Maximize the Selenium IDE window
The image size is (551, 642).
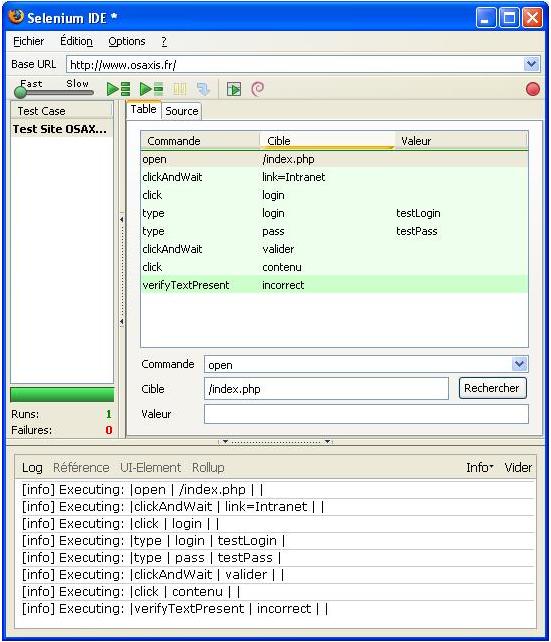coord(509,18)
